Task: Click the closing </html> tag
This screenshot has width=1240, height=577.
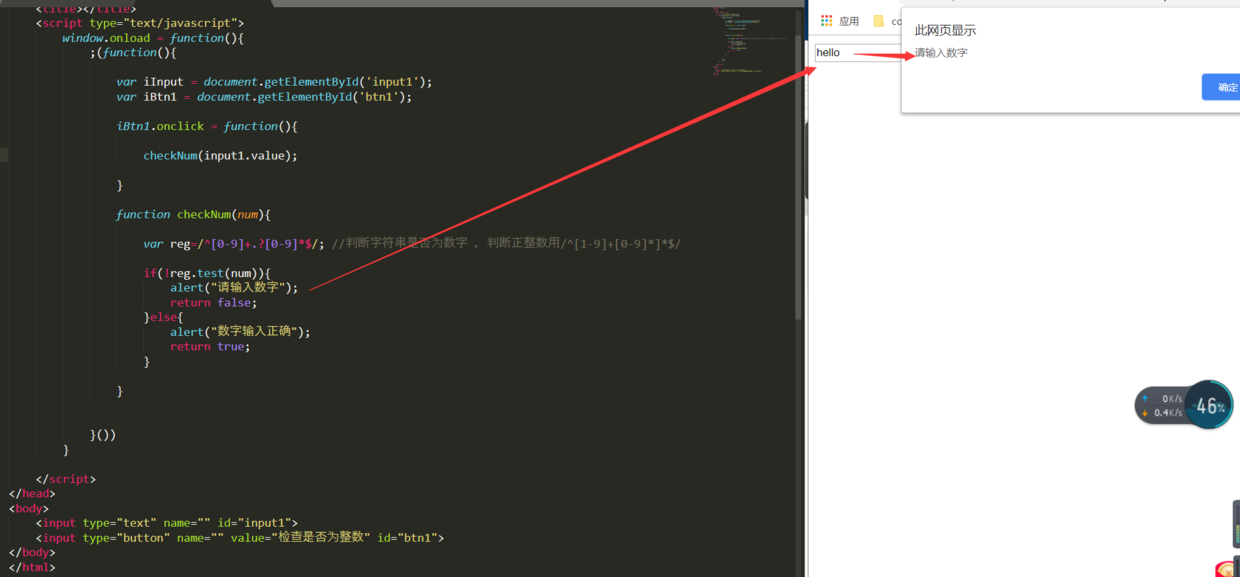Action: (32, 567)
